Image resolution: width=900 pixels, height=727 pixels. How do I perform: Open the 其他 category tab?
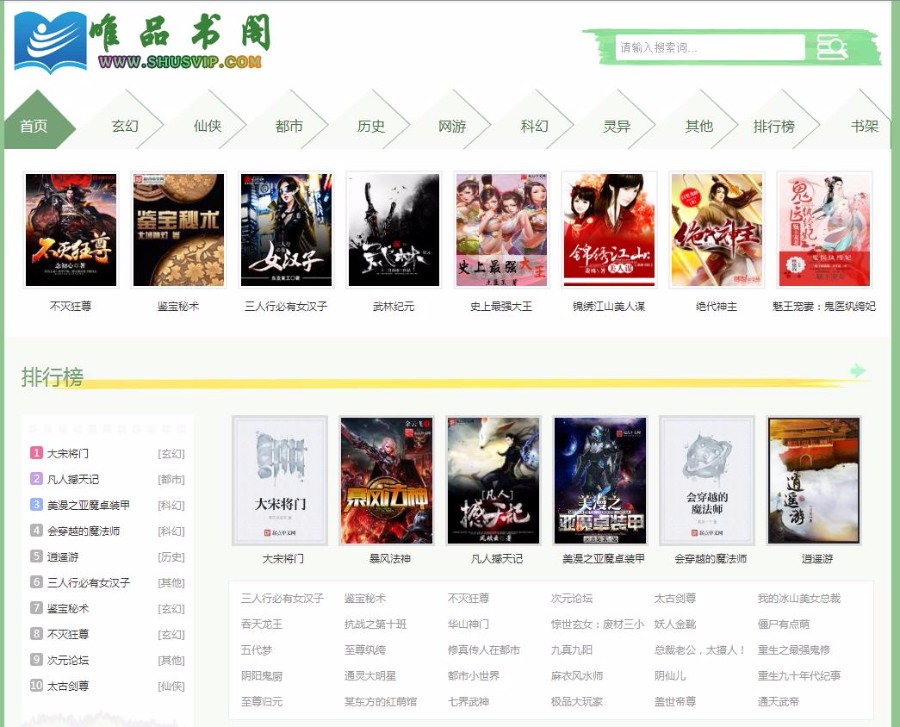(699, 126)
